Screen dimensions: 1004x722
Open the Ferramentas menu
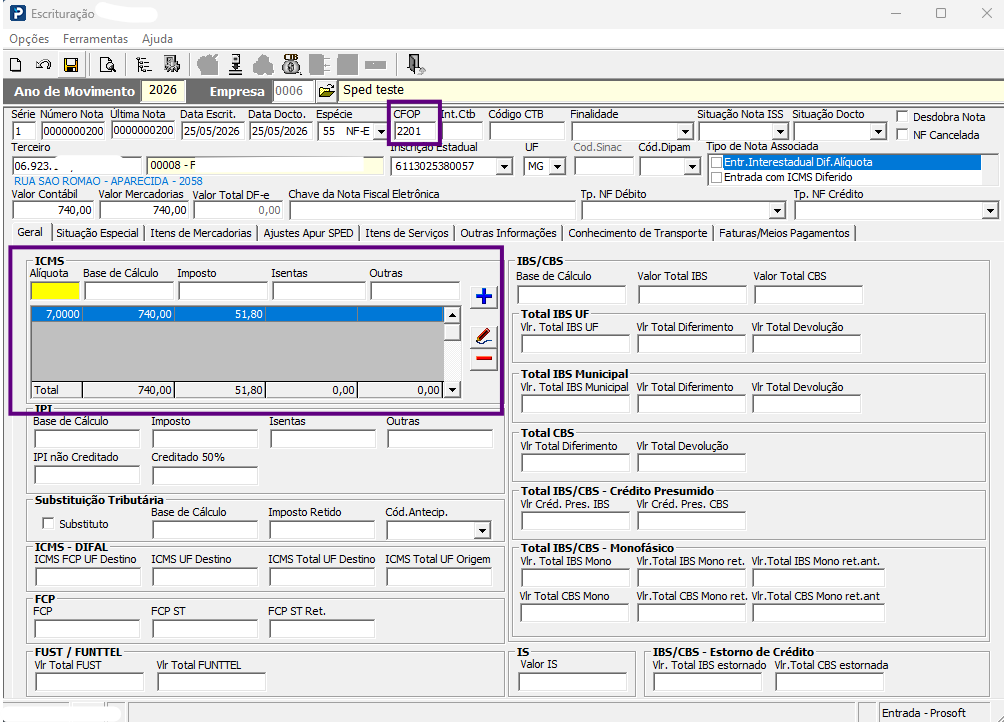[95, 39]
